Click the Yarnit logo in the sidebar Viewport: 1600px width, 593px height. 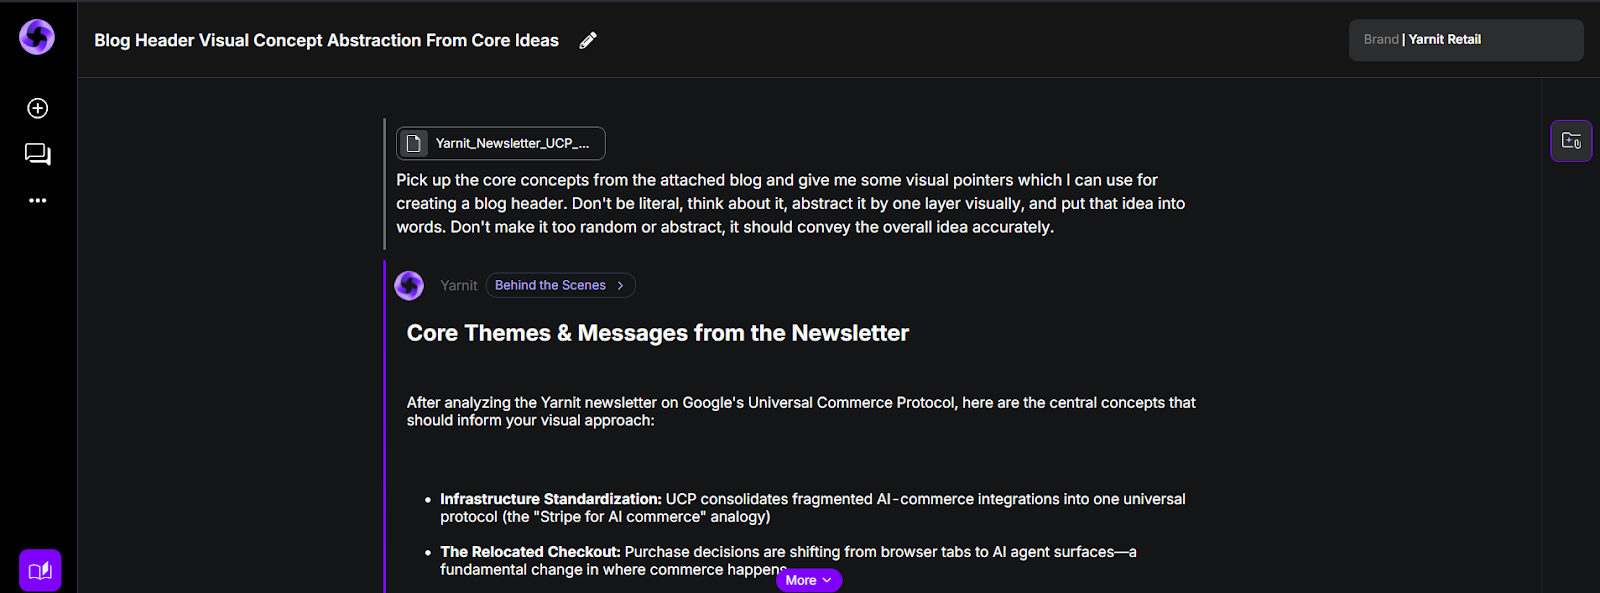[x=37, y=37]
